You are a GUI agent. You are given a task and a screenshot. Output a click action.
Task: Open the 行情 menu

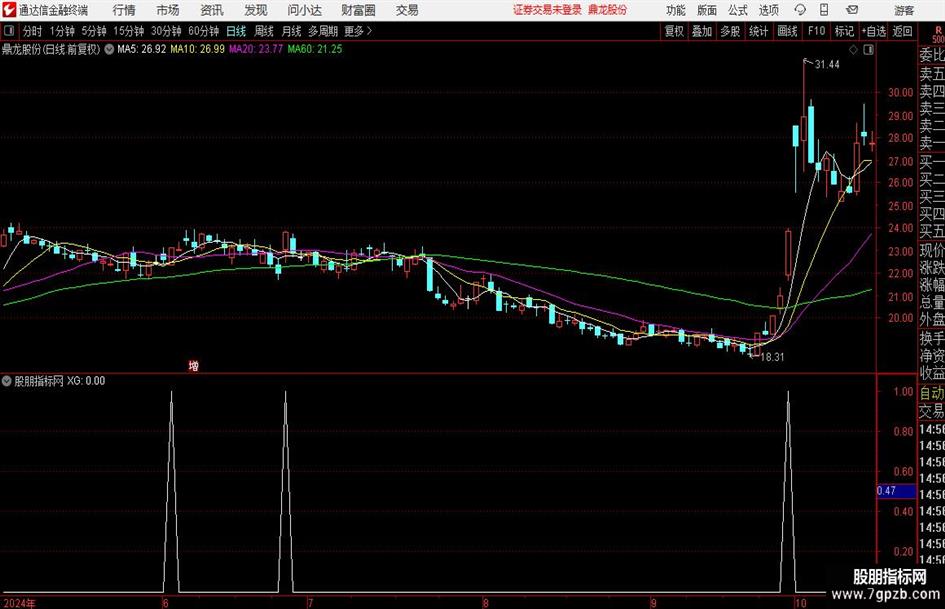[x=124, y=10]
